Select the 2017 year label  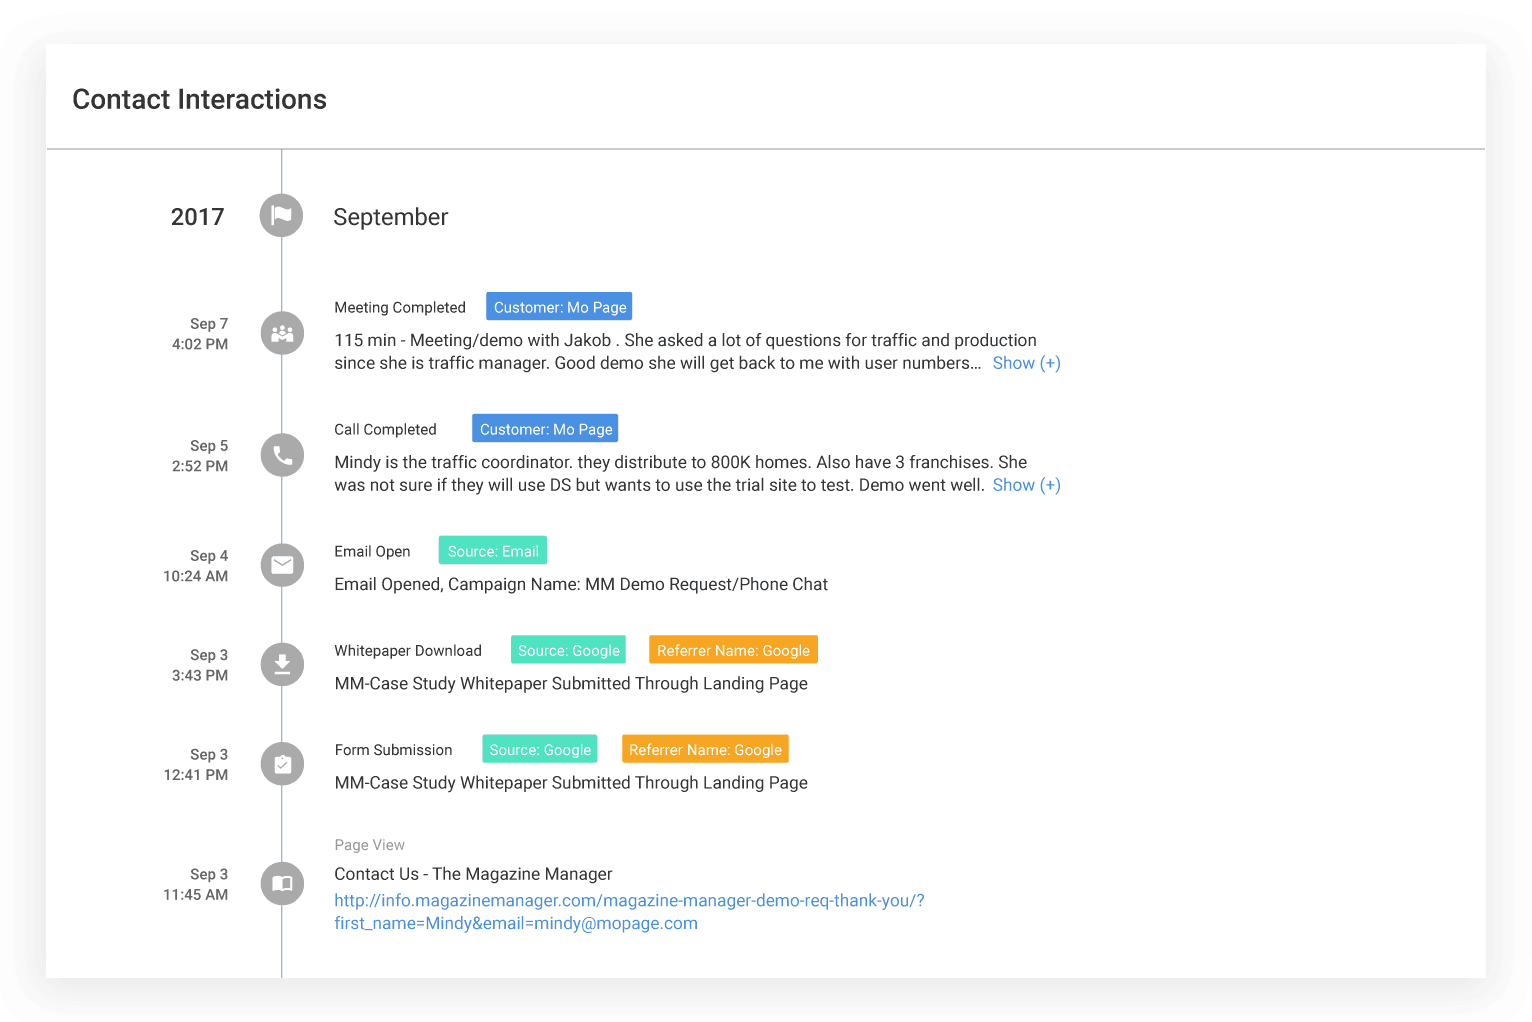[197, 216]
